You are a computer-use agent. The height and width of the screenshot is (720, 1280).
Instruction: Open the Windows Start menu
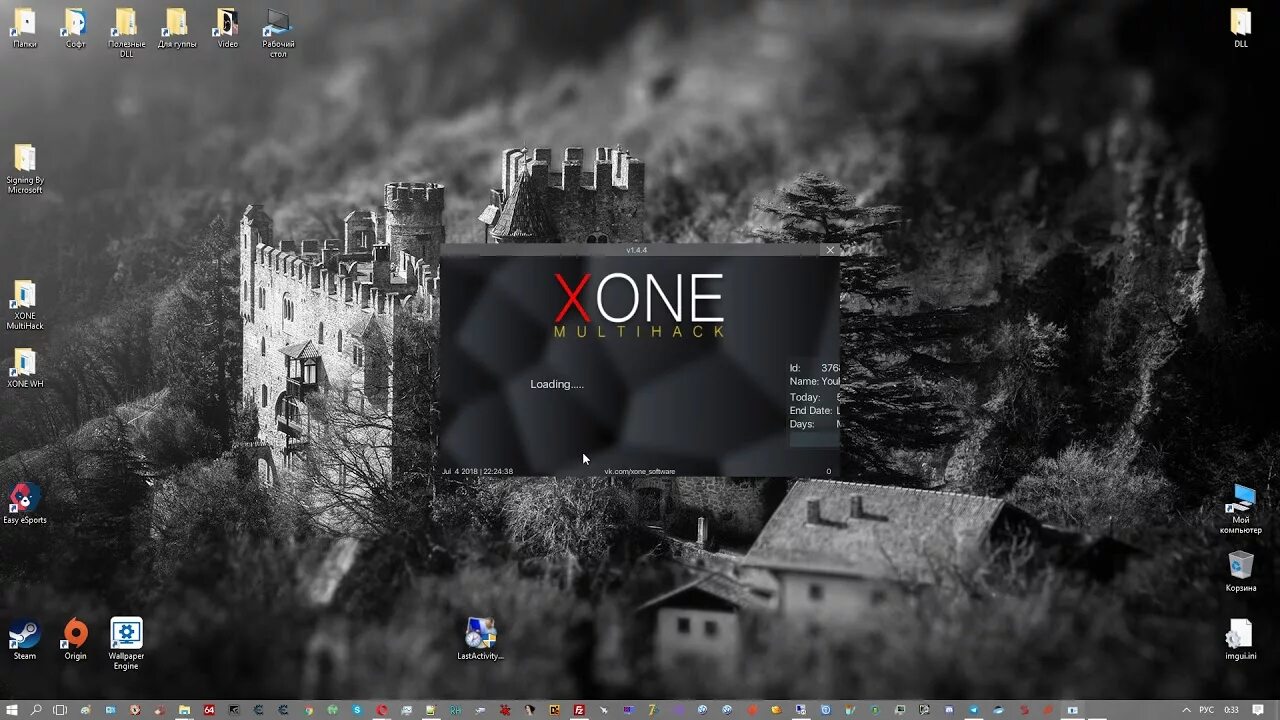(x=11, y=710)
